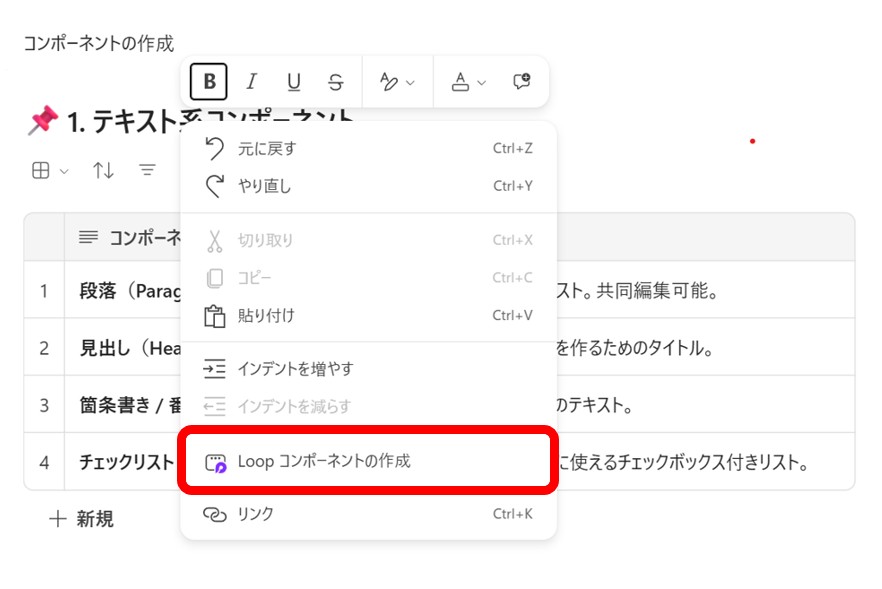The height and width of the screenshot is (589, 882).
Task: Click the sort arrows icon
Action: (x=103, y=171)
